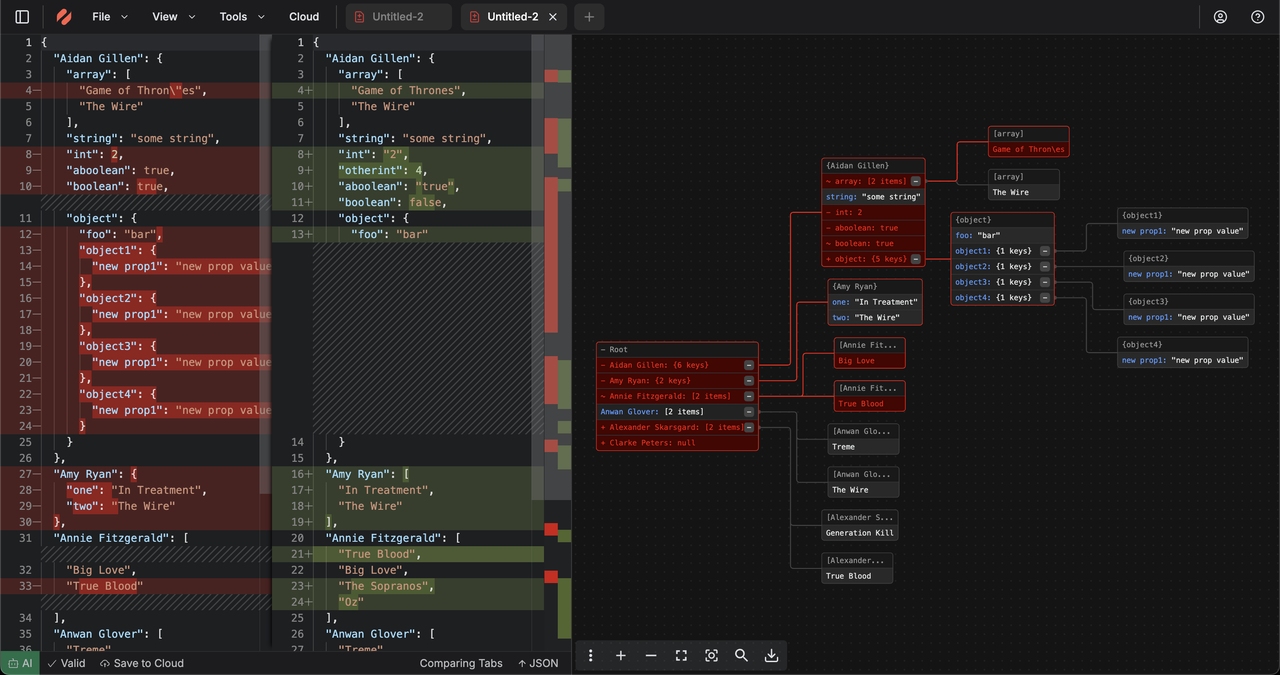Switch to the first Untitled-2 tab
This screenshot has width=1280, height=675.
pos(398,17)
